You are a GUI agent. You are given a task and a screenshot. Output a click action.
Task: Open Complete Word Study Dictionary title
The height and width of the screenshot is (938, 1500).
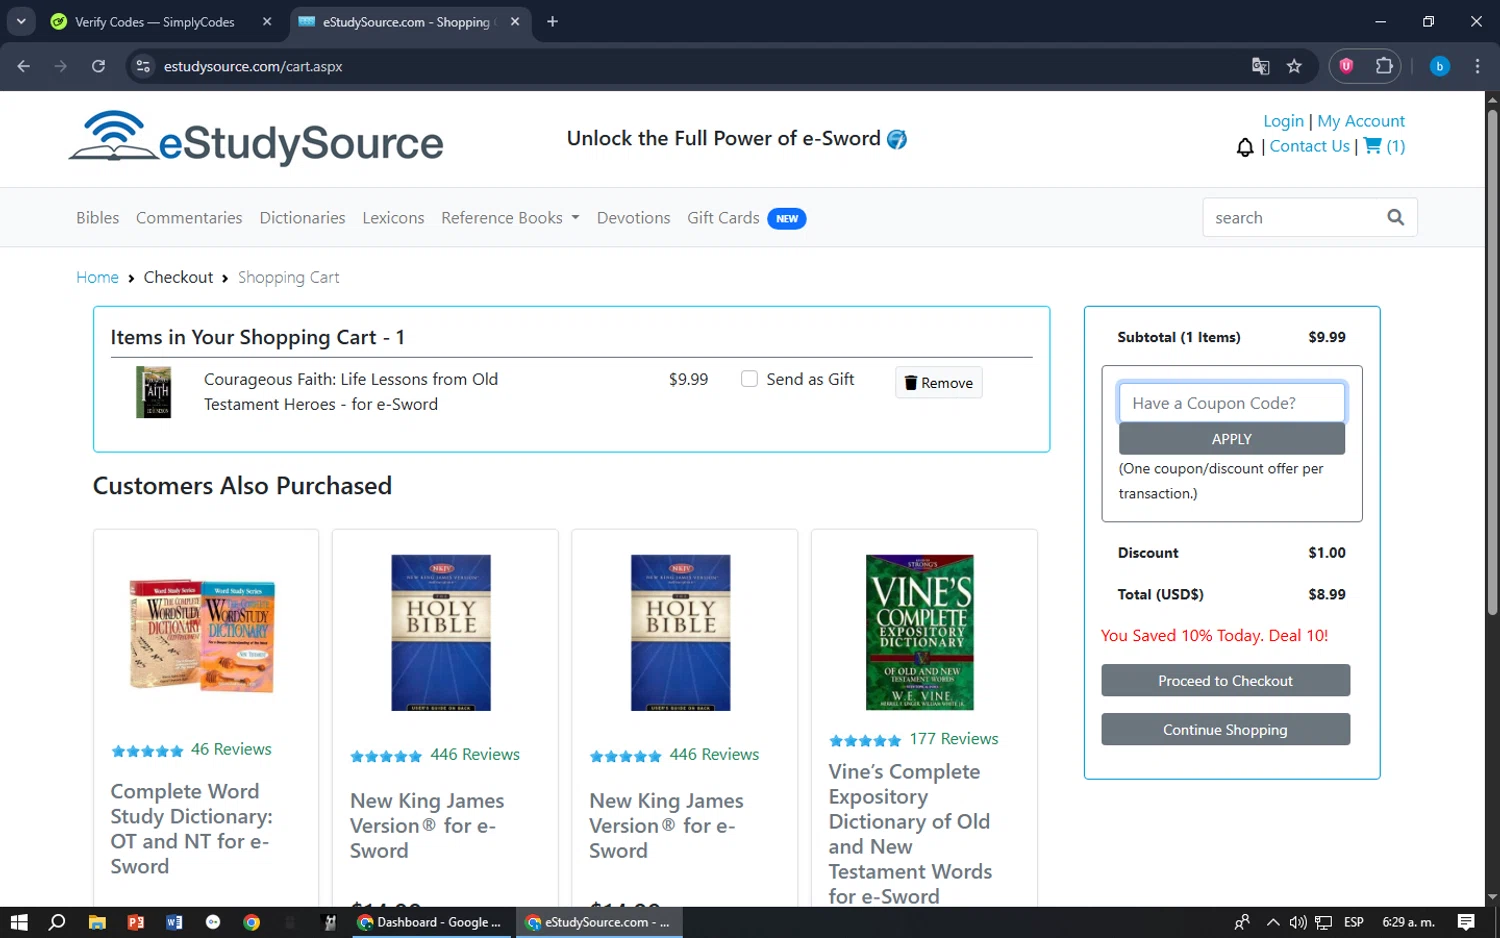coord(191,829)
